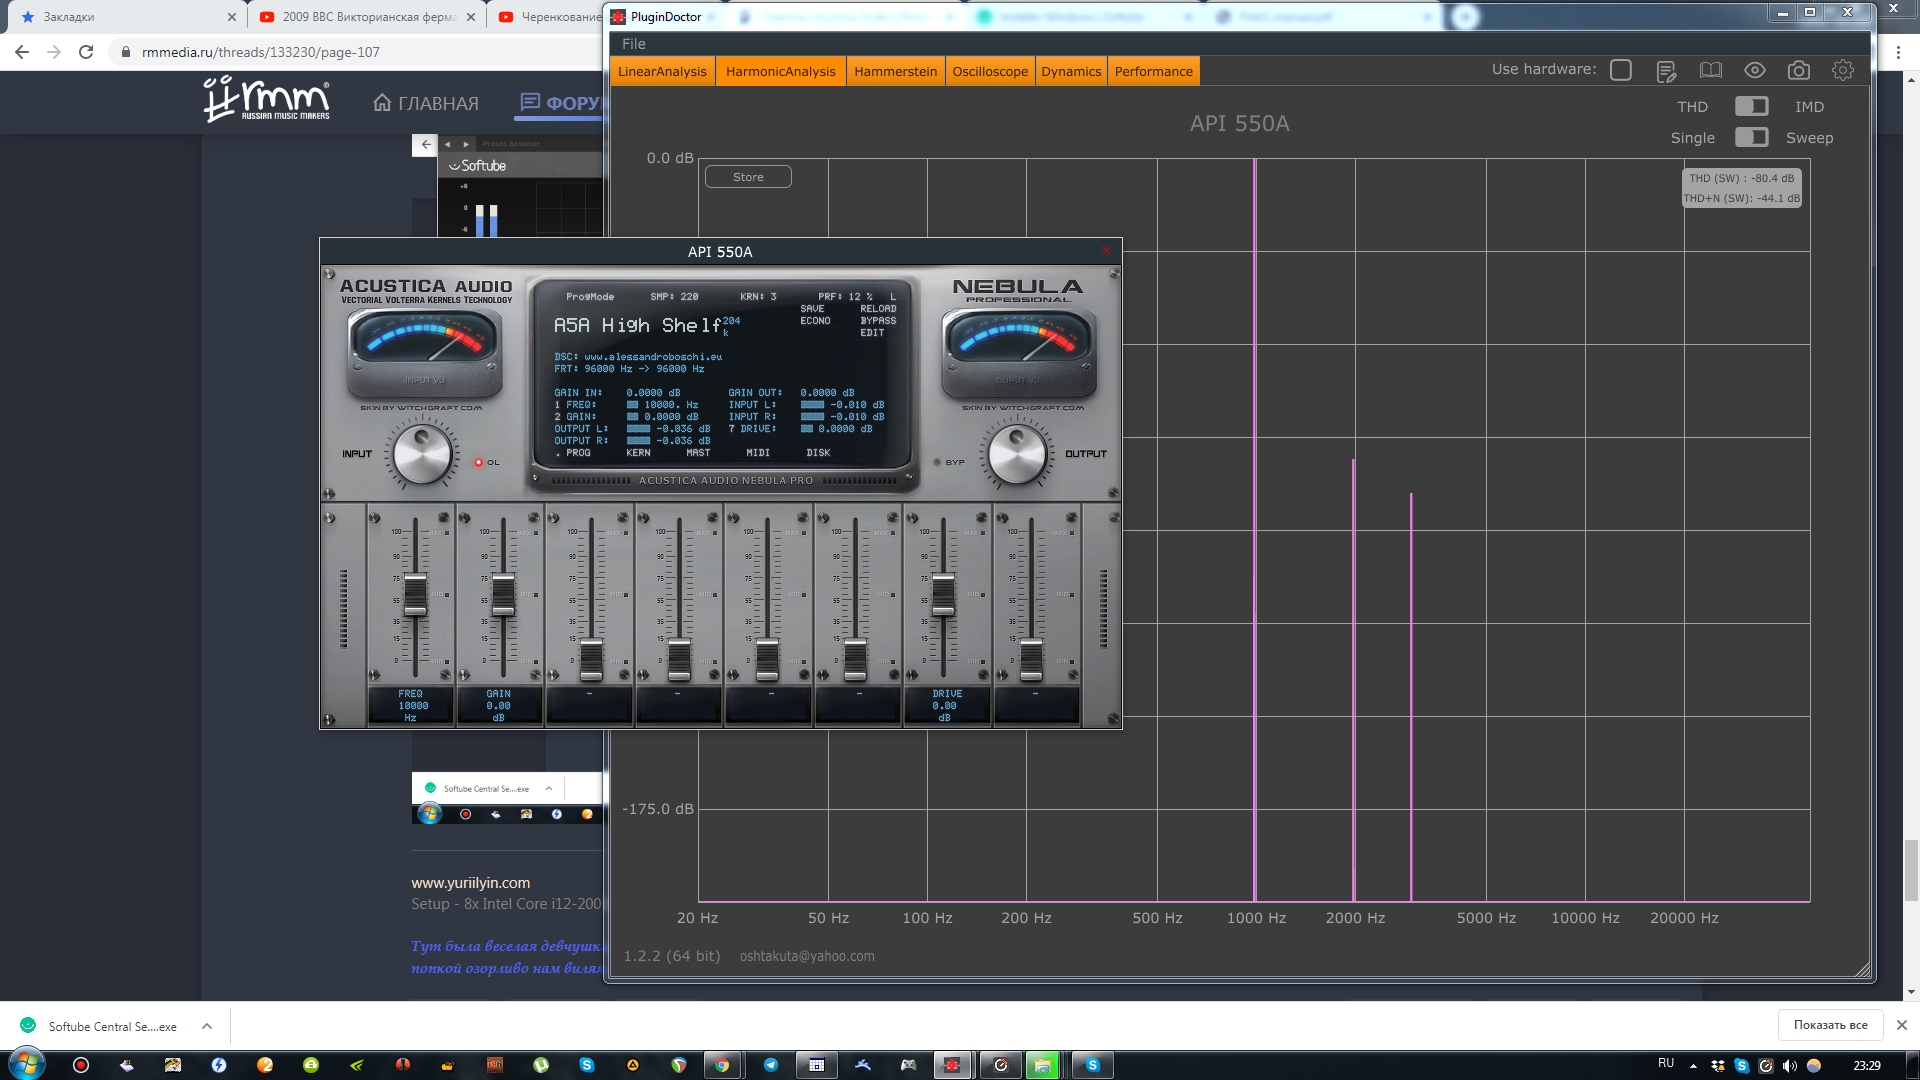Viewport: 1920px width, 1080px height.
Task: Click SAVE on the Nebula display
Action: point(812,309)
